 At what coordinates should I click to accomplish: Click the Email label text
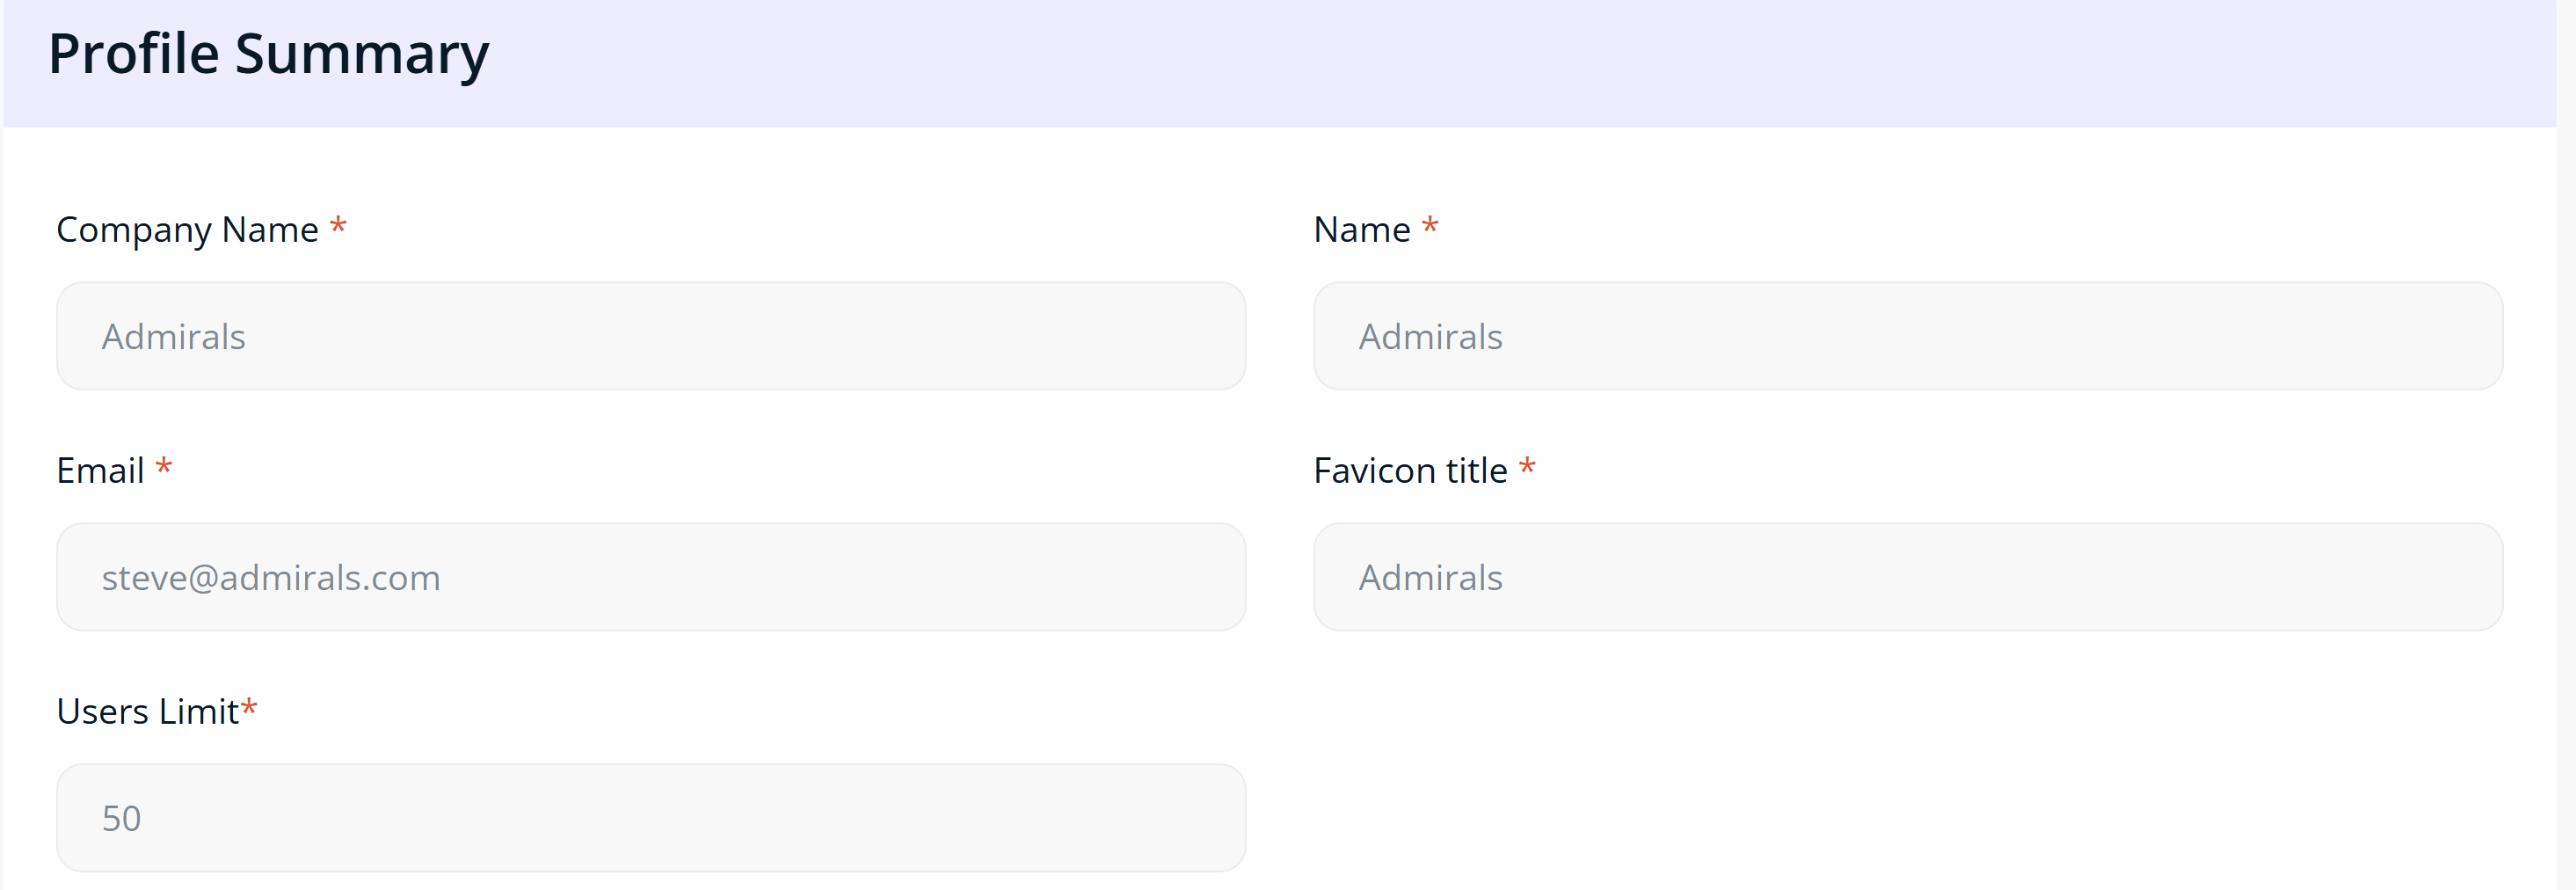click(x=100, y=471)
